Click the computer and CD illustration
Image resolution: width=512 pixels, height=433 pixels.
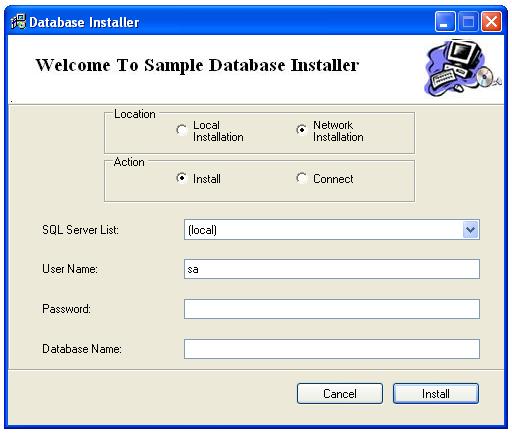pyautogui.click(x=463, y=68)
